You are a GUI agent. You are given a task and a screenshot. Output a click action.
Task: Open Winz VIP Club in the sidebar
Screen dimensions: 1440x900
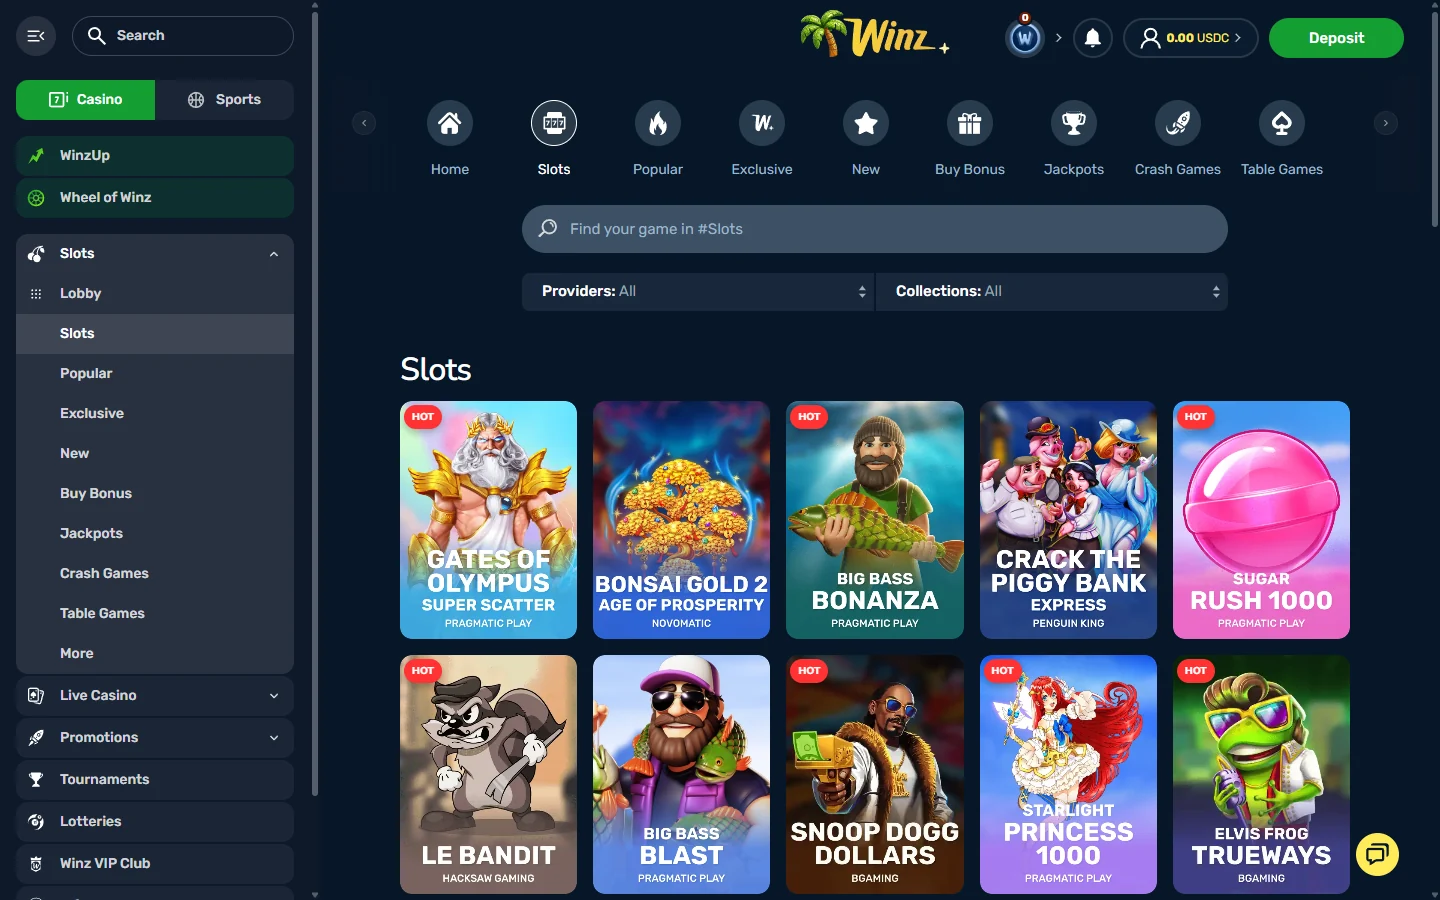click(x=155, y=864)
